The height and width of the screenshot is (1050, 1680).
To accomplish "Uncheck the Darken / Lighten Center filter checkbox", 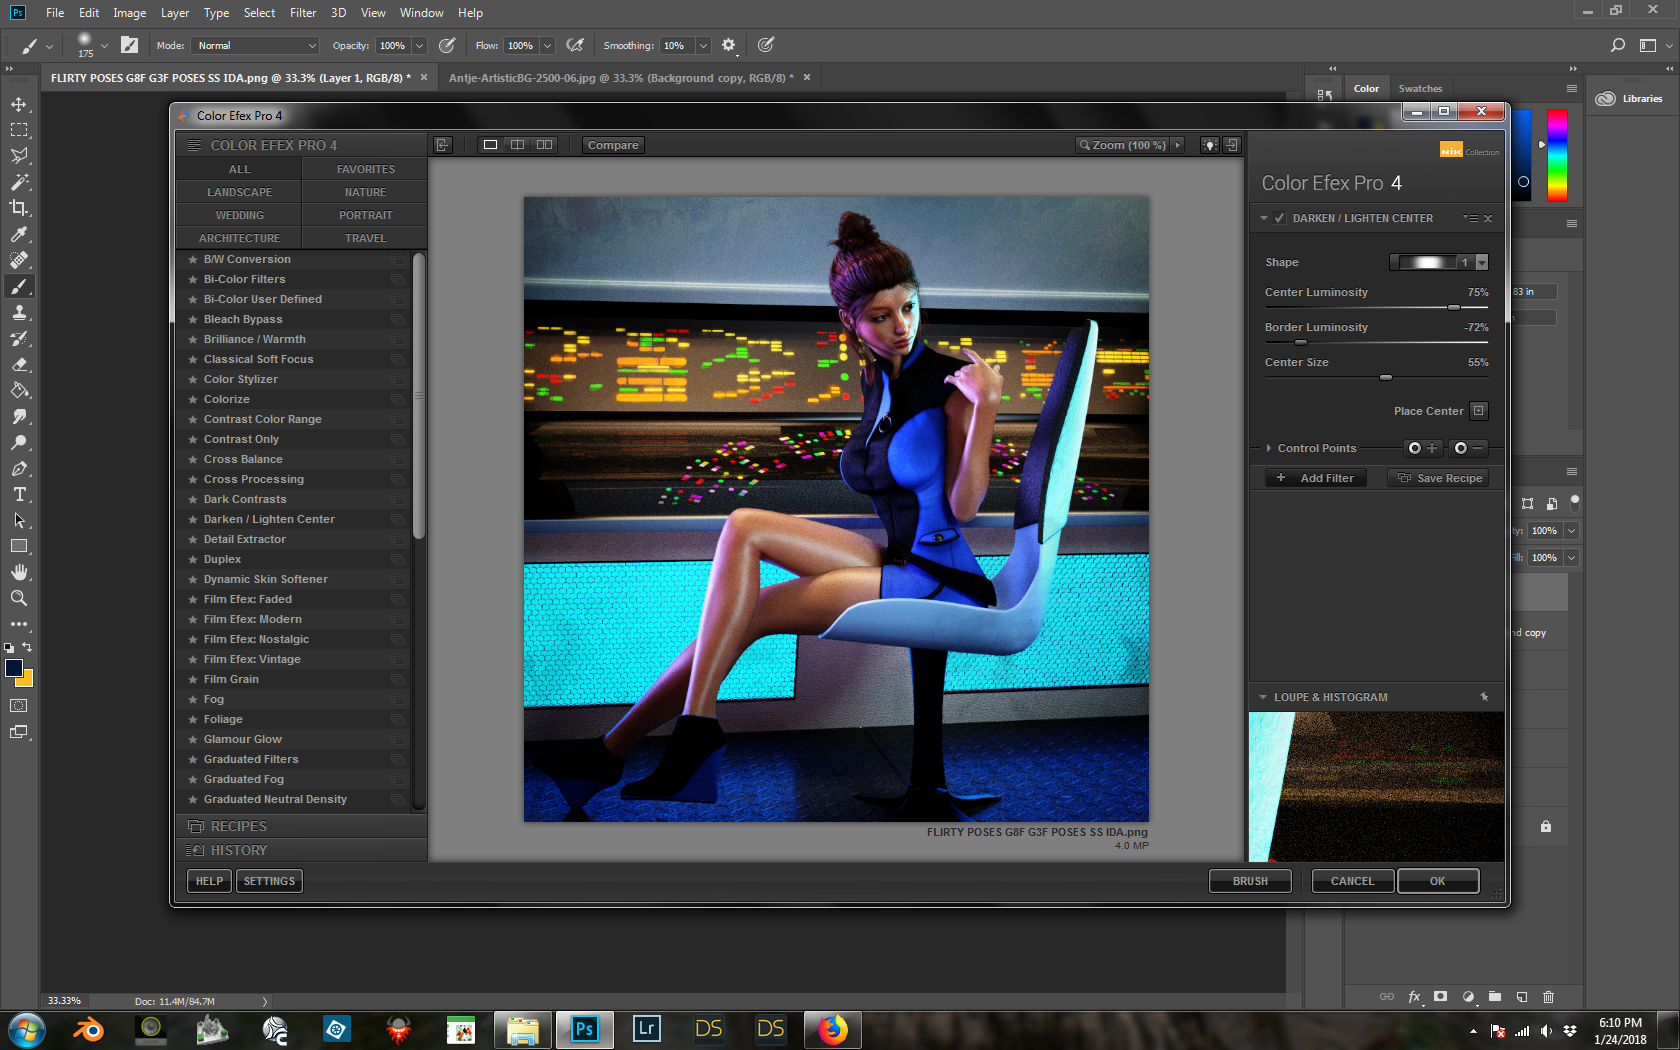I will (1280, 218).
